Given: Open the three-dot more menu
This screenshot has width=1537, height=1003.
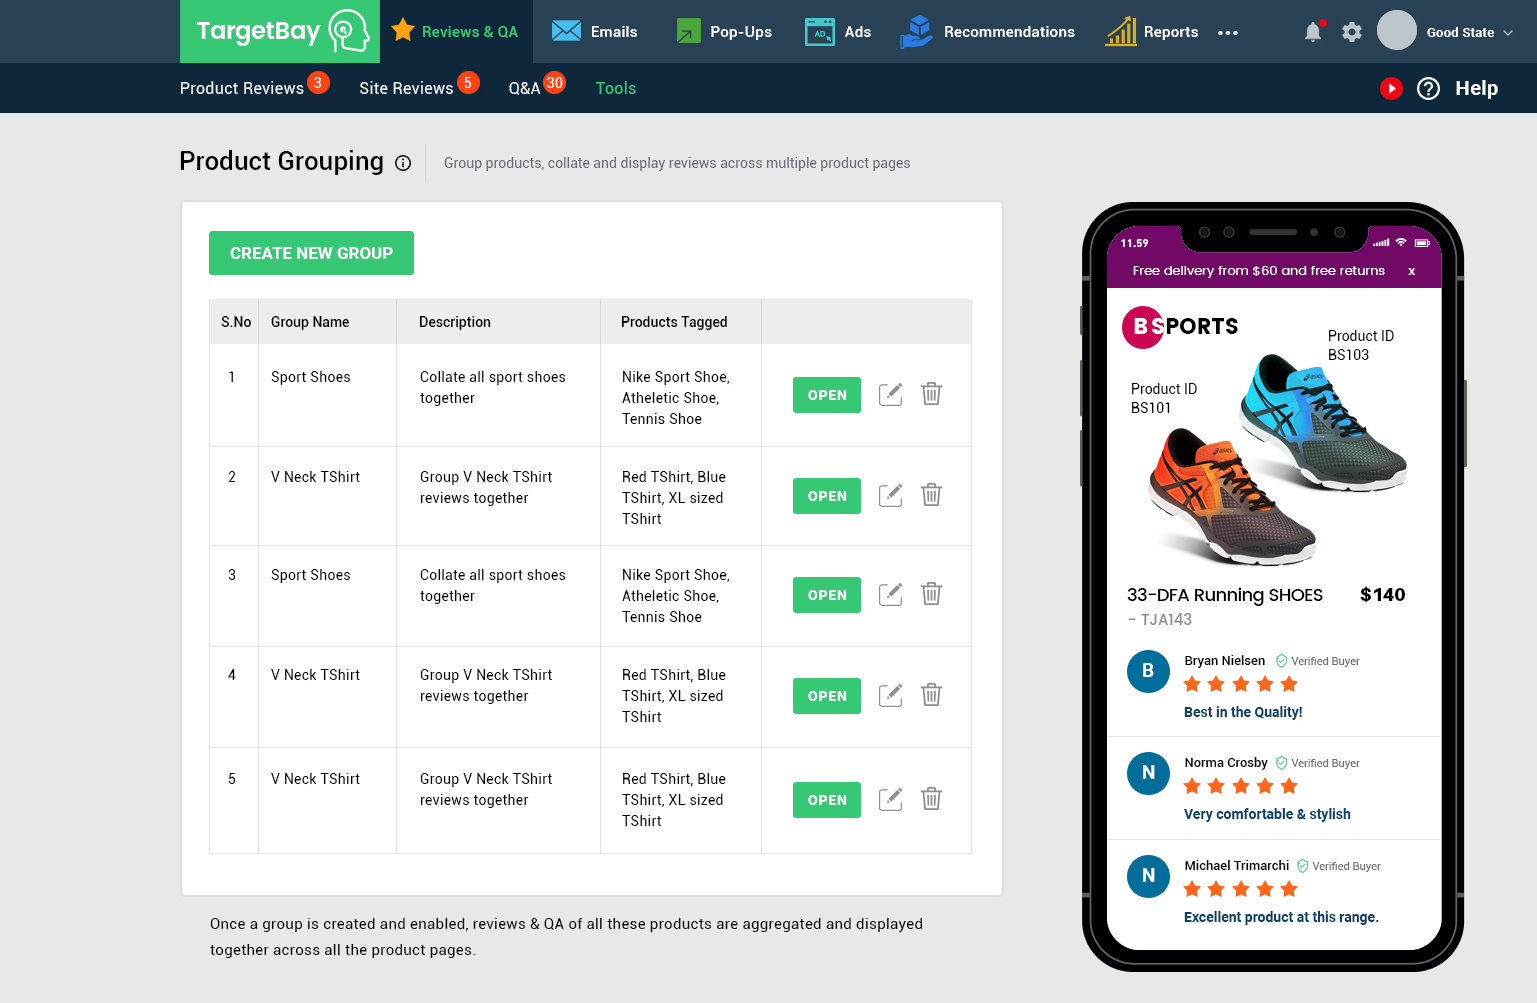Looking at the screenshot, I should coord(1228,33).
